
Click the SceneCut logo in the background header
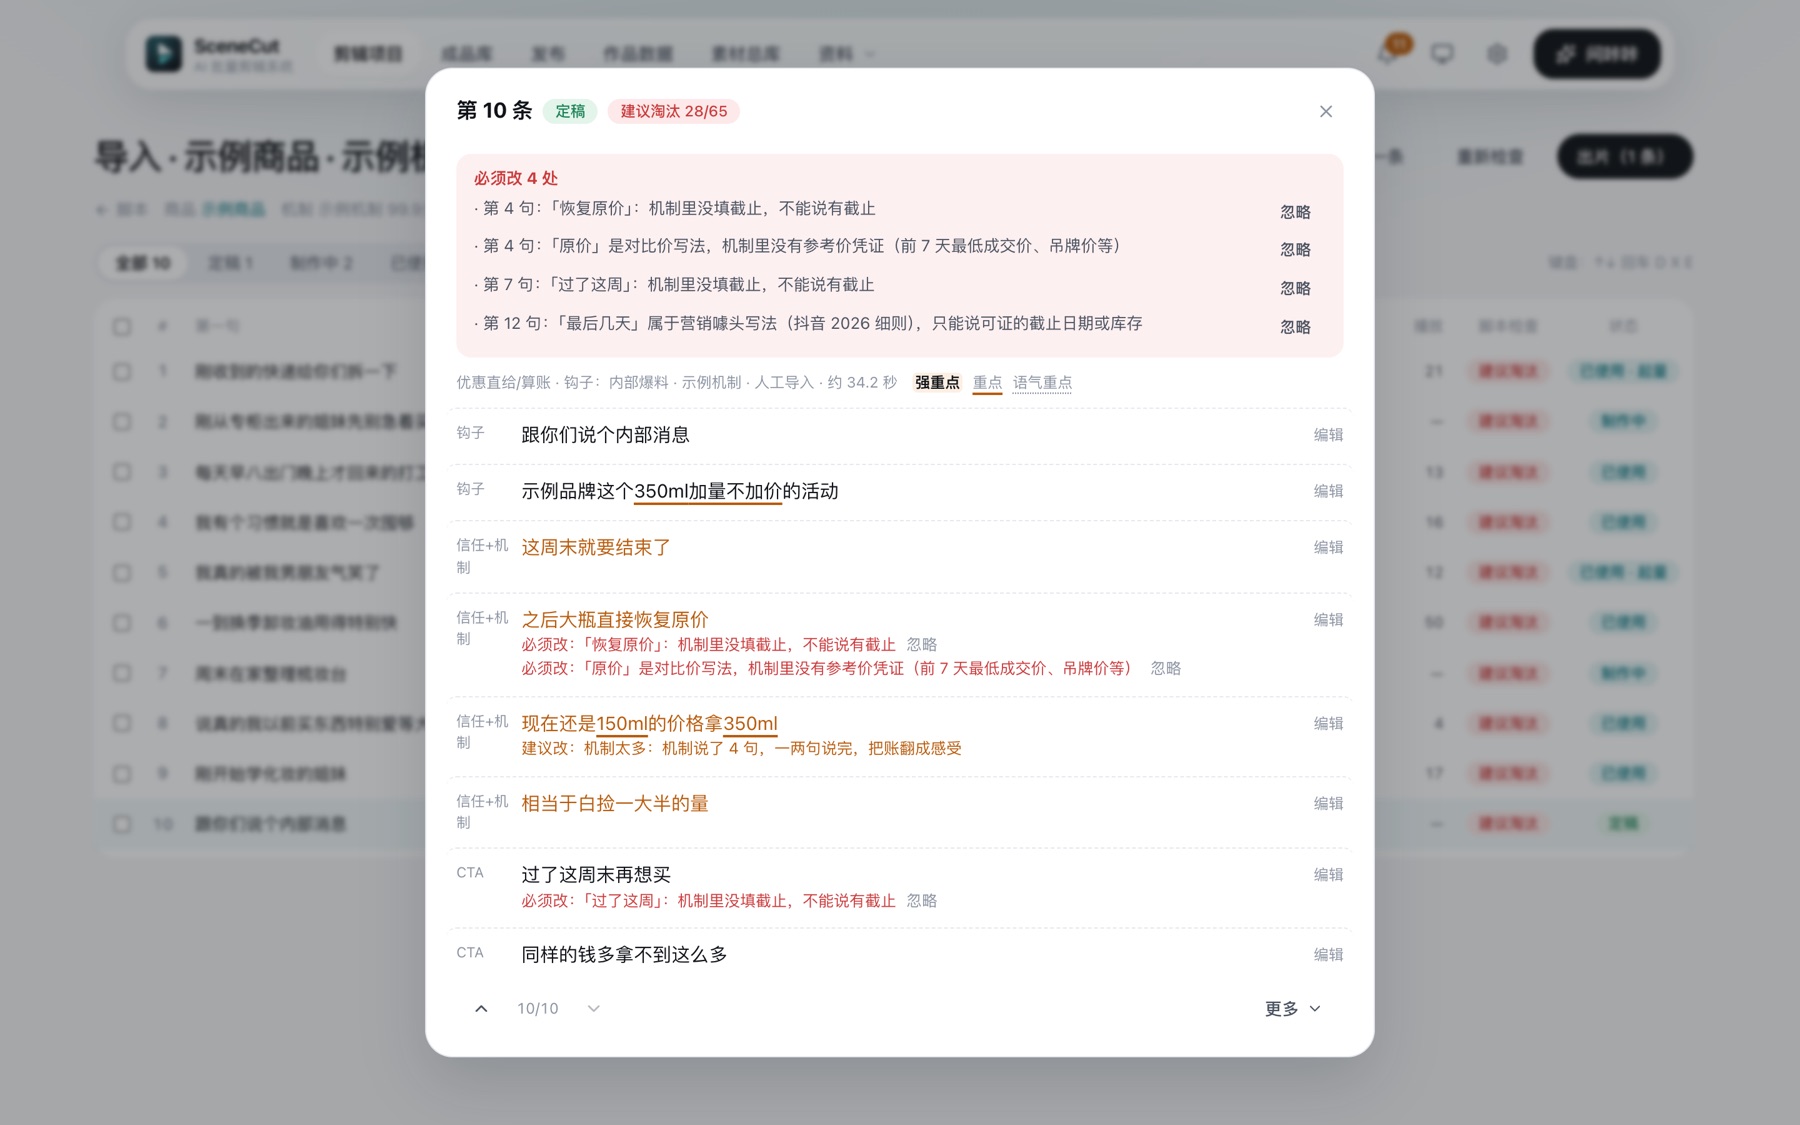pyautogui.click(x=164, y=53)
